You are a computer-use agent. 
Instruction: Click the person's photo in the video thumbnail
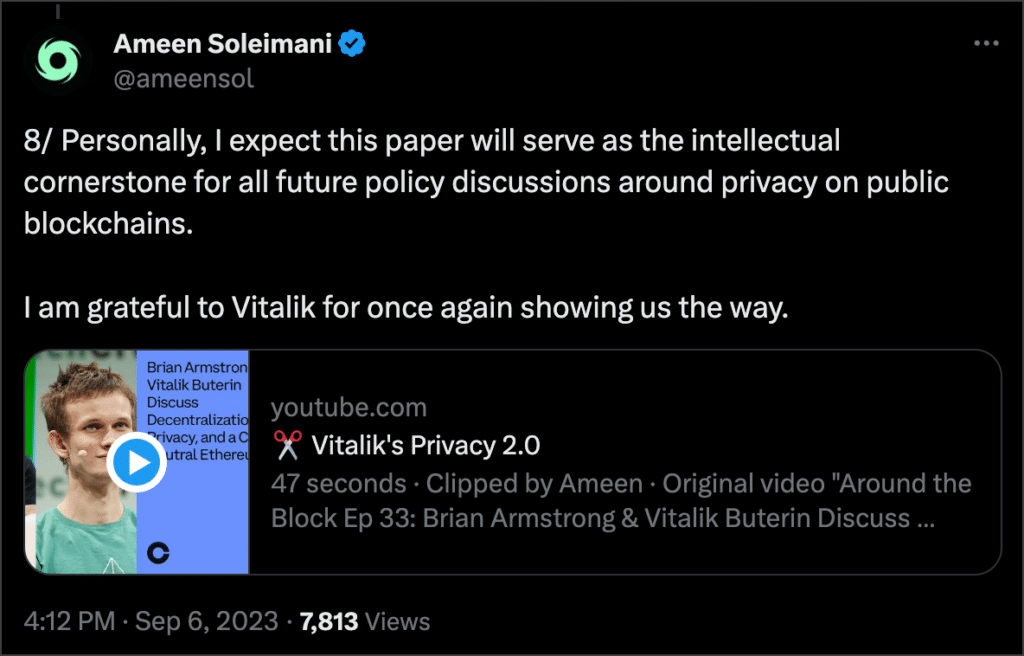[81, 462]
